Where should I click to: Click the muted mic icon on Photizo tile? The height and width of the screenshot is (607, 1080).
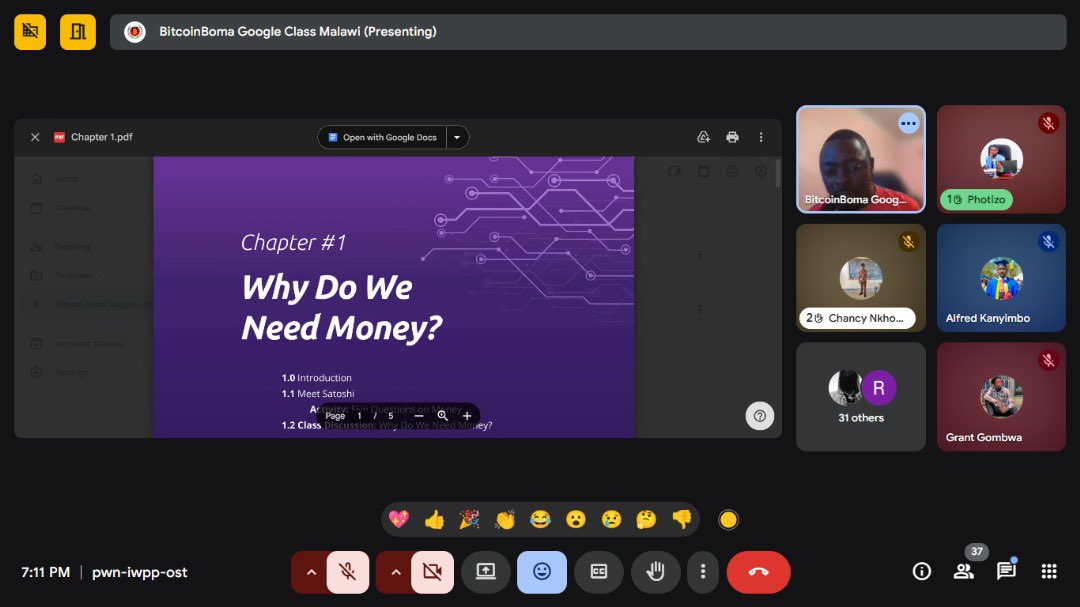1048,123
